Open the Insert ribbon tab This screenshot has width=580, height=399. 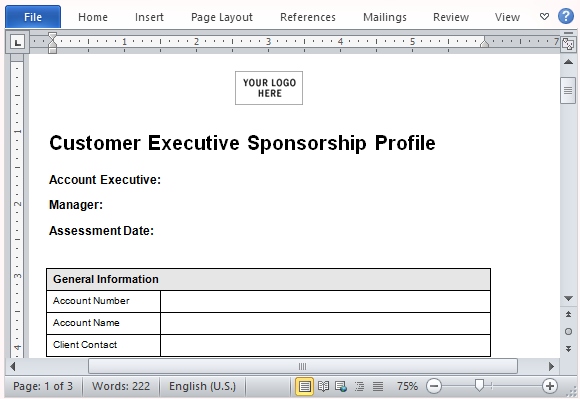[149, 17]
